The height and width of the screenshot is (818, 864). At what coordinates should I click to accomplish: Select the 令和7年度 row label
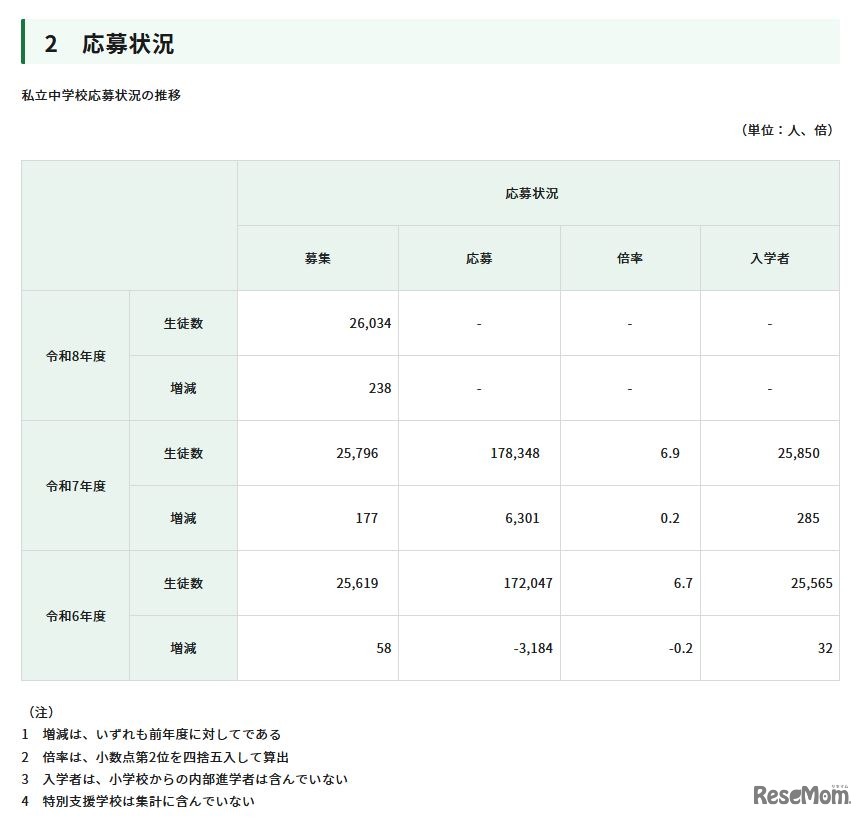tap(73, 485)
